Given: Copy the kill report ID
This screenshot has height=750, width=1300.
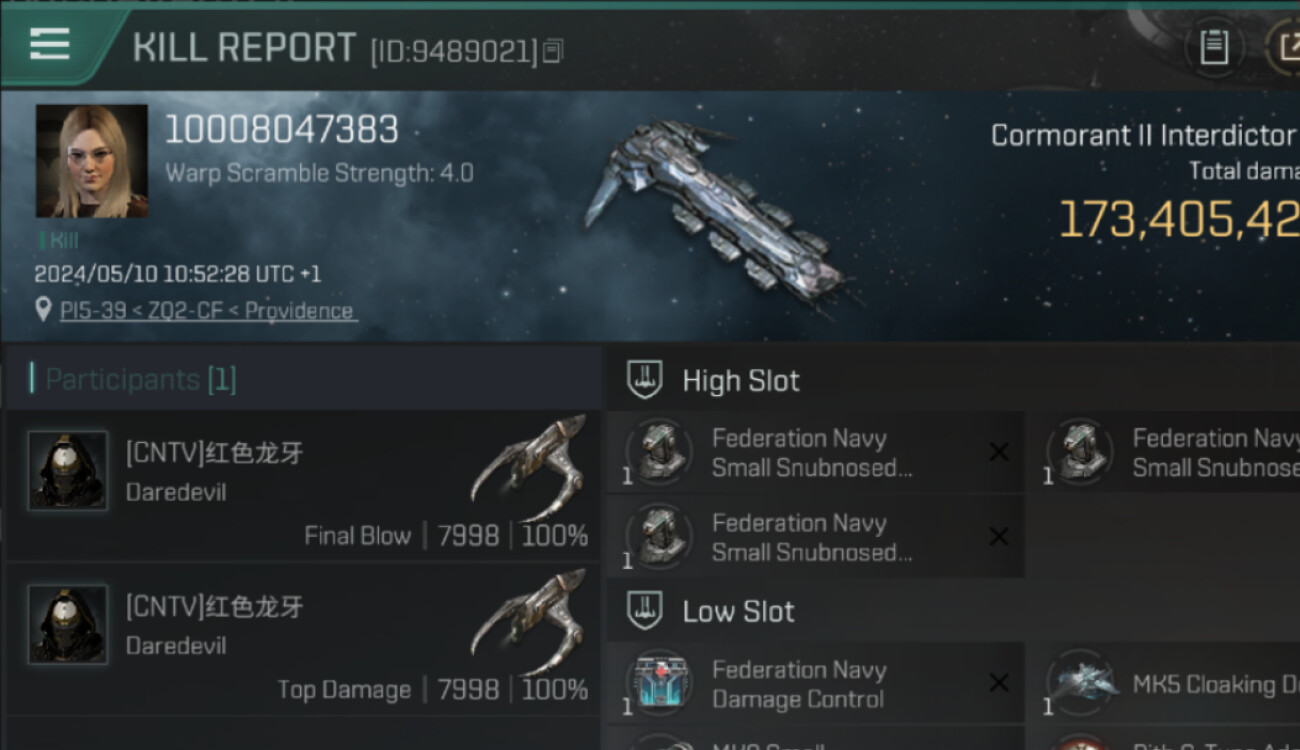Looking at the screenshot, I should (x=553, y=50).
